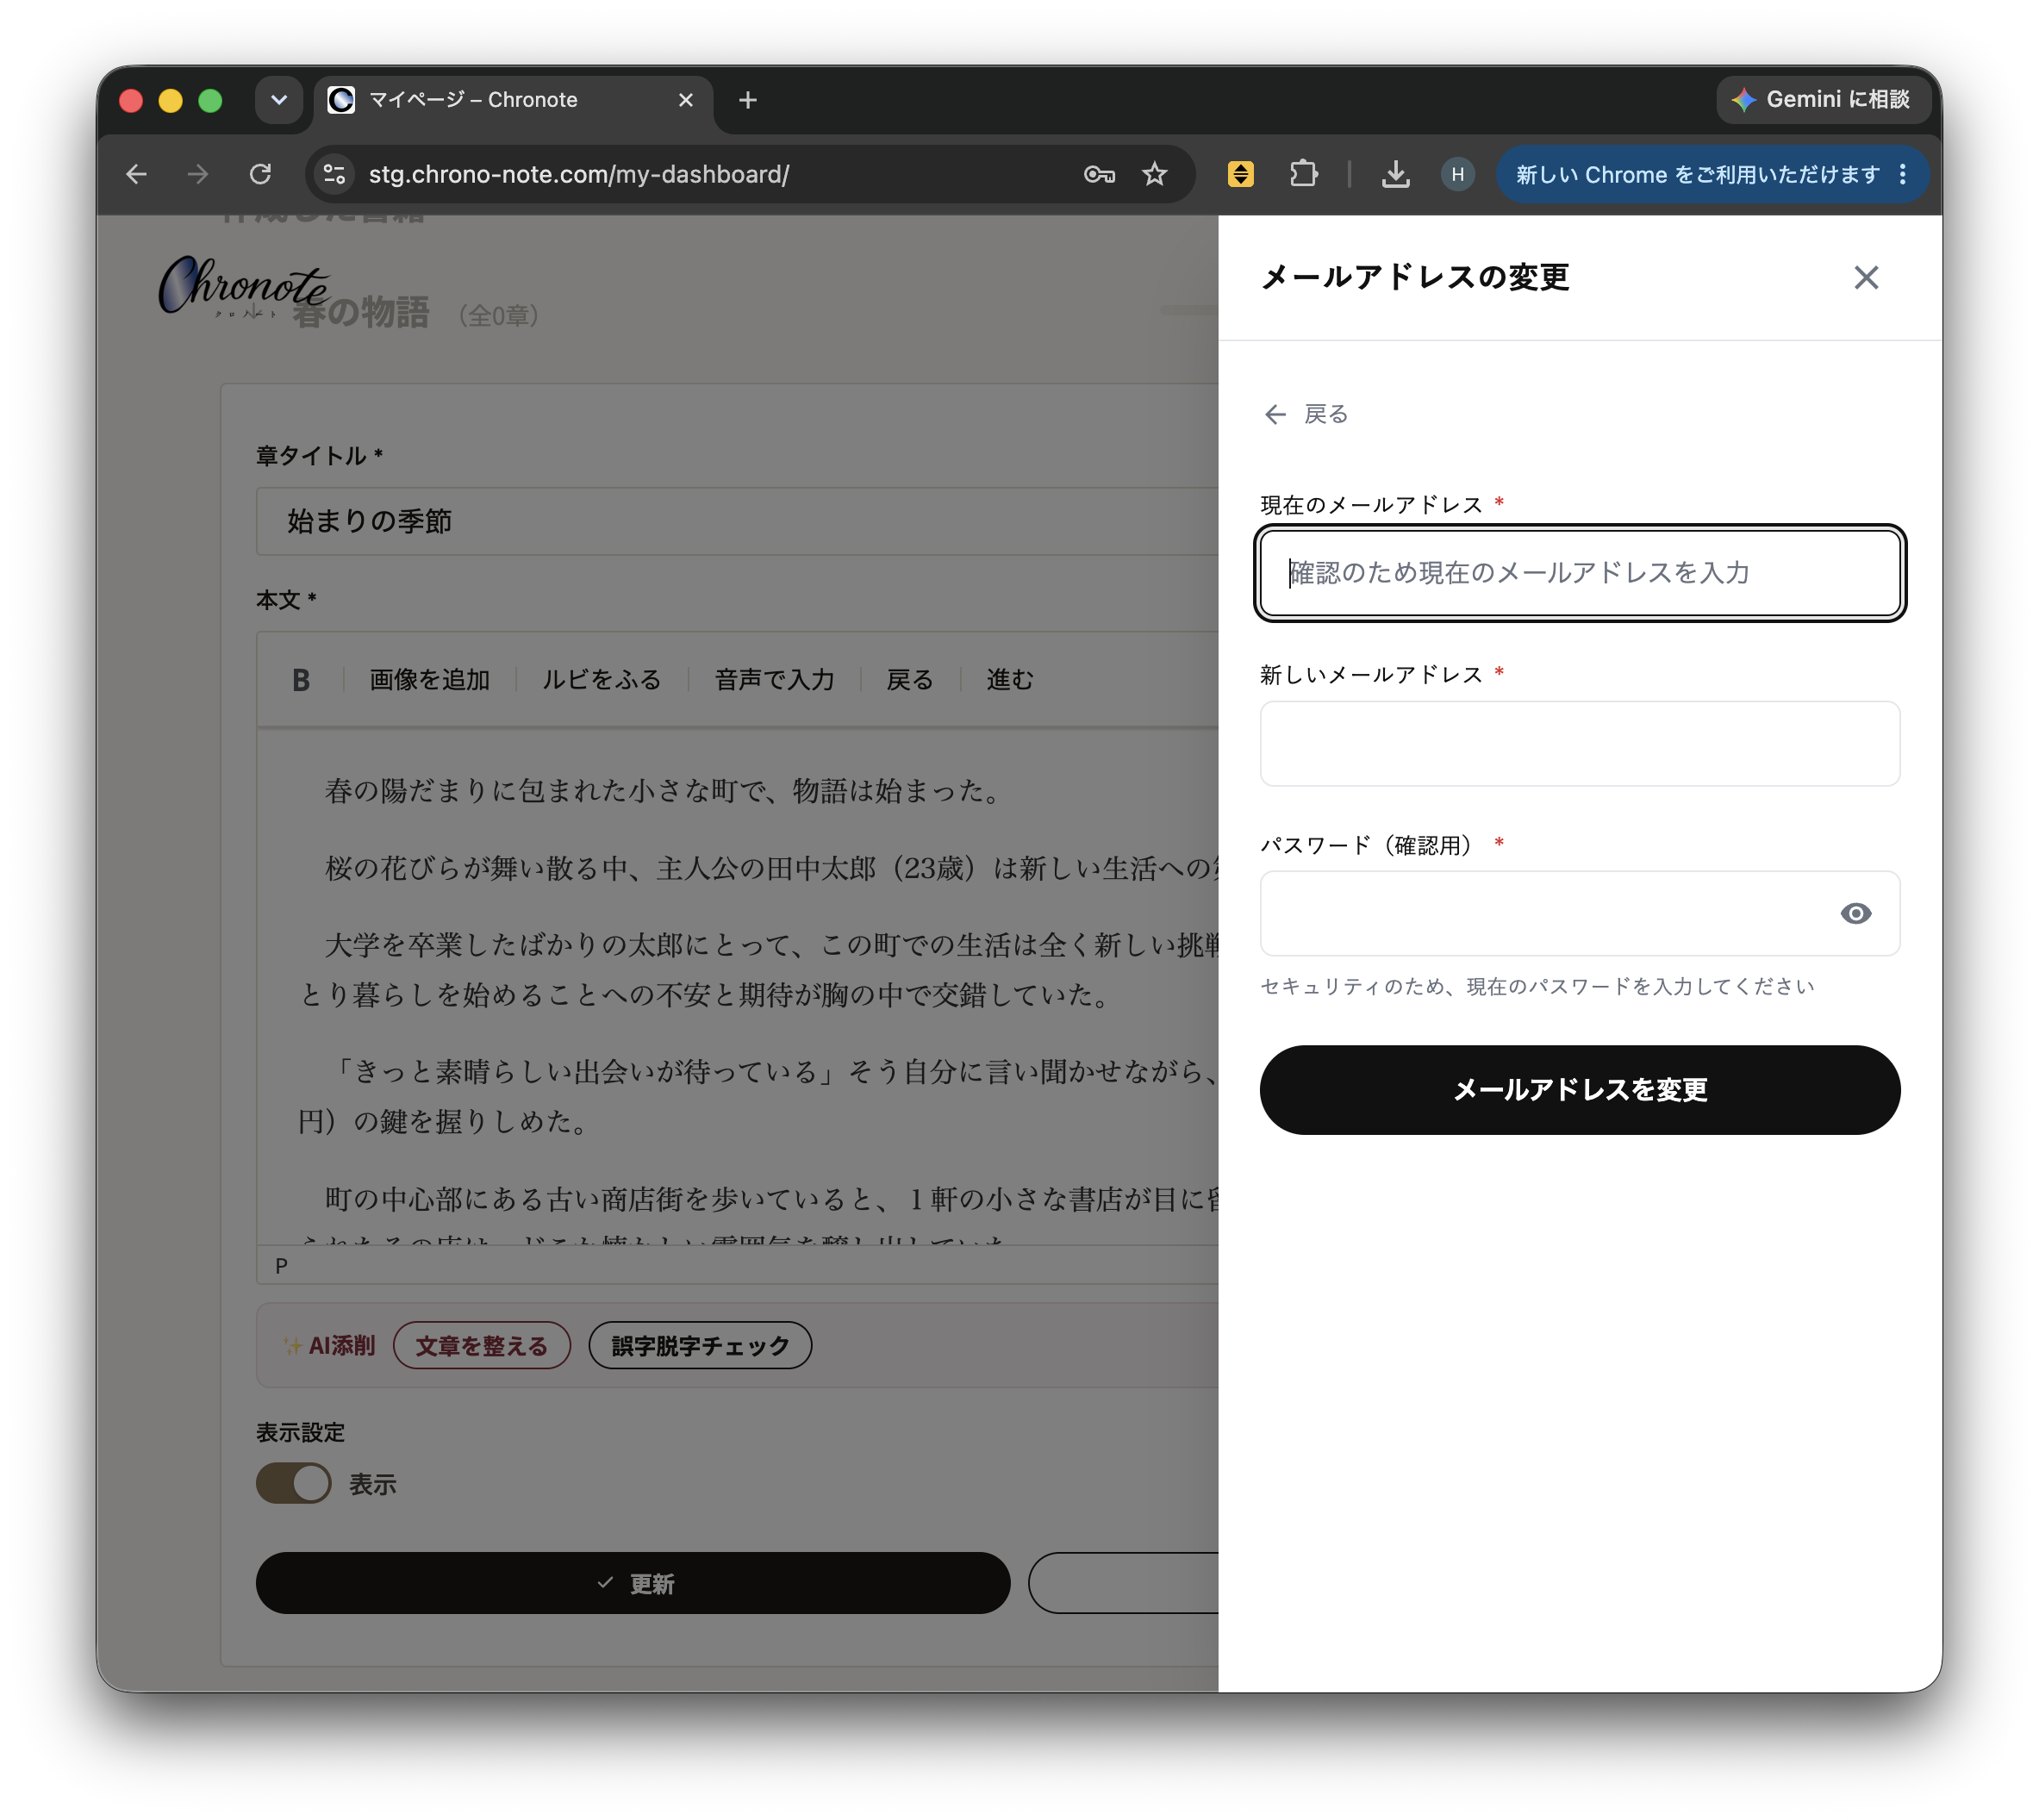This screenshot has width=2039, height=1820.
Task: Click the 戻る back arrow in the panel
Action: coord(1305,414)
